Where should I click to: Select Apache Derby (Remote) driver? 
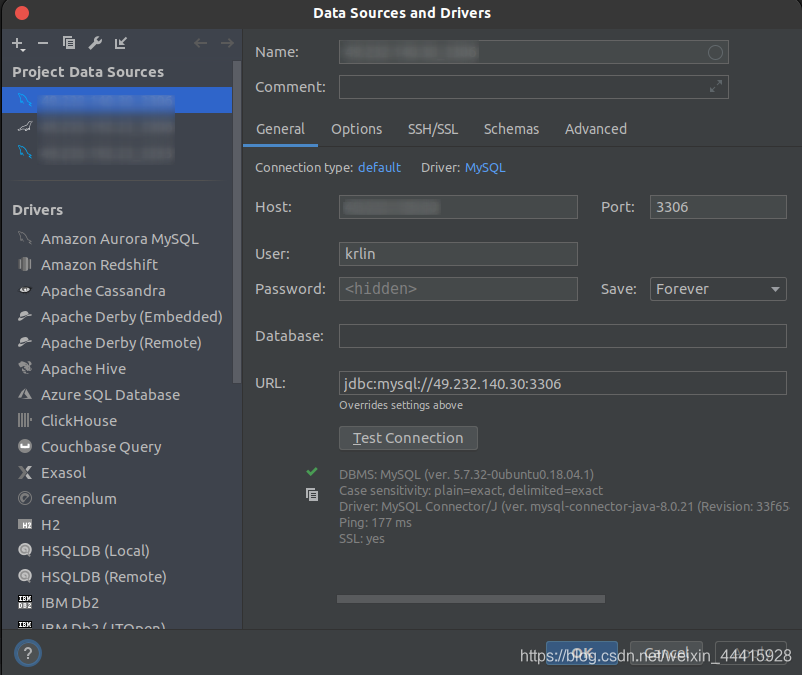point(121,343)
